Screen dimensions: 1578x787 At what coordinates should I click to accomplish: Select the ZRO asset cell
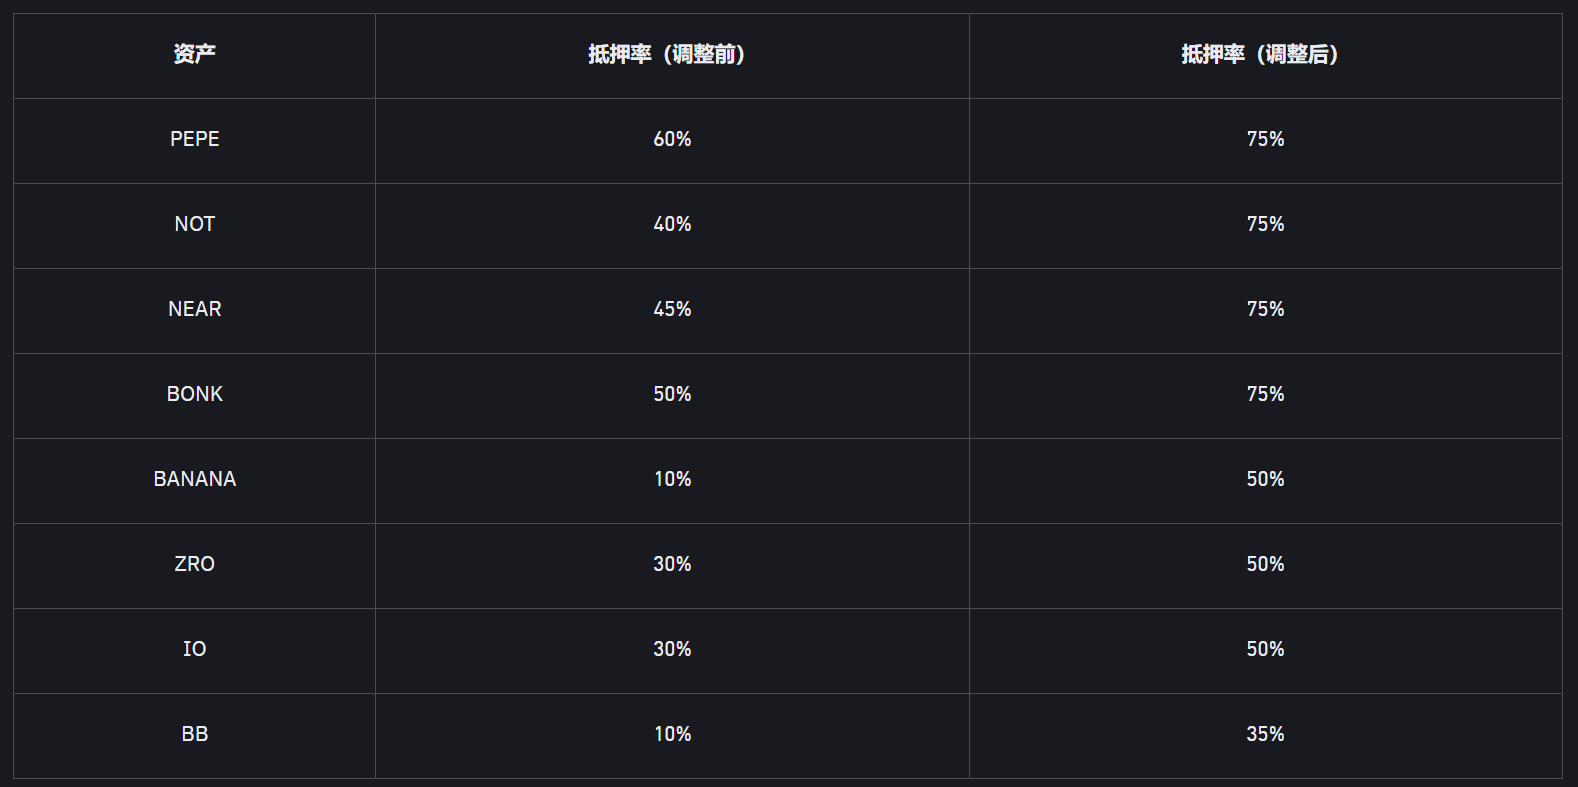coord(194,565)
